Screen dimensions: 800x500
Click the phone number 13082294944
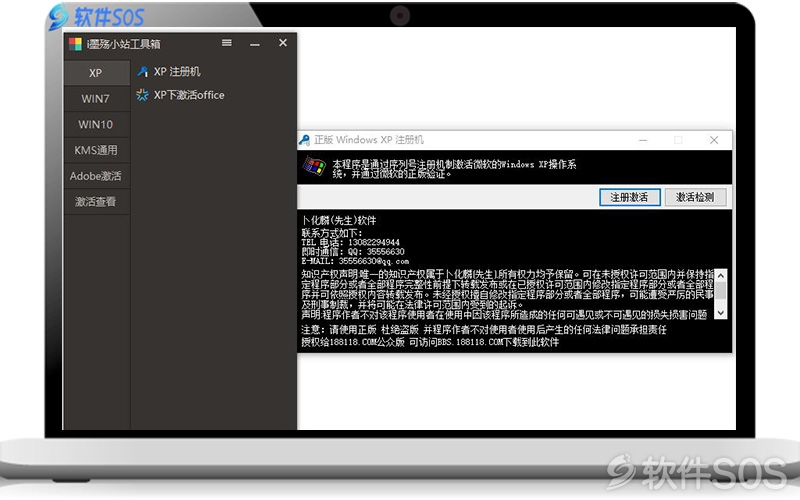tap(374, 242)
